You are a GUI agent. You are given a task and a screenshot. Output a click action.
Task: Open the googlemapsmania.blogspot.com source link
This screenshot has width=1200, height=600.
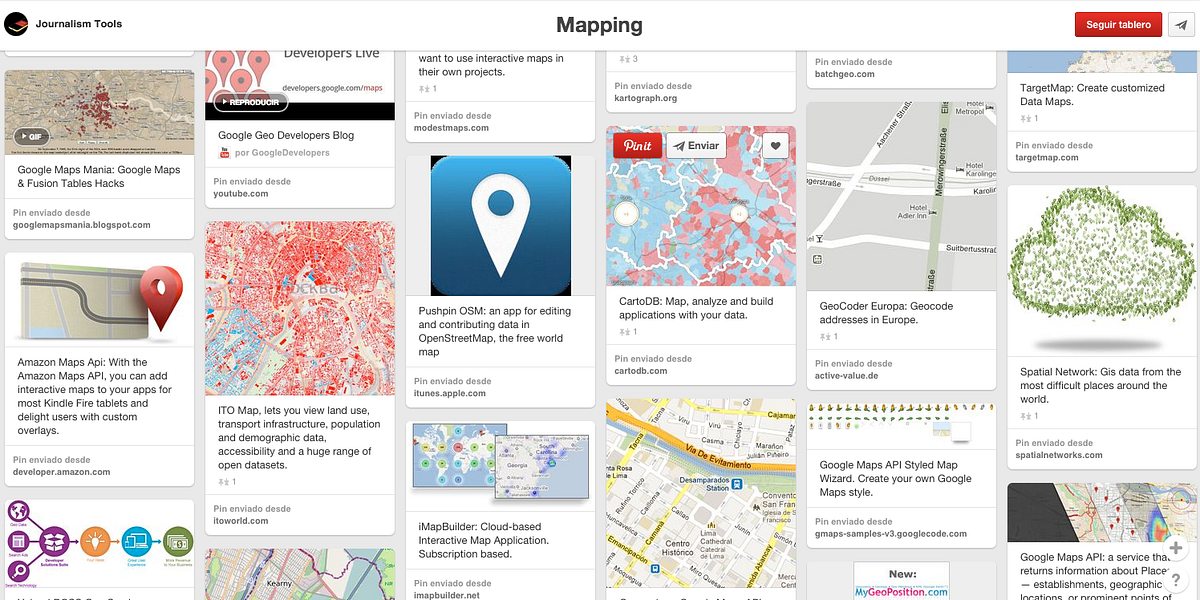tap(82, 225)
